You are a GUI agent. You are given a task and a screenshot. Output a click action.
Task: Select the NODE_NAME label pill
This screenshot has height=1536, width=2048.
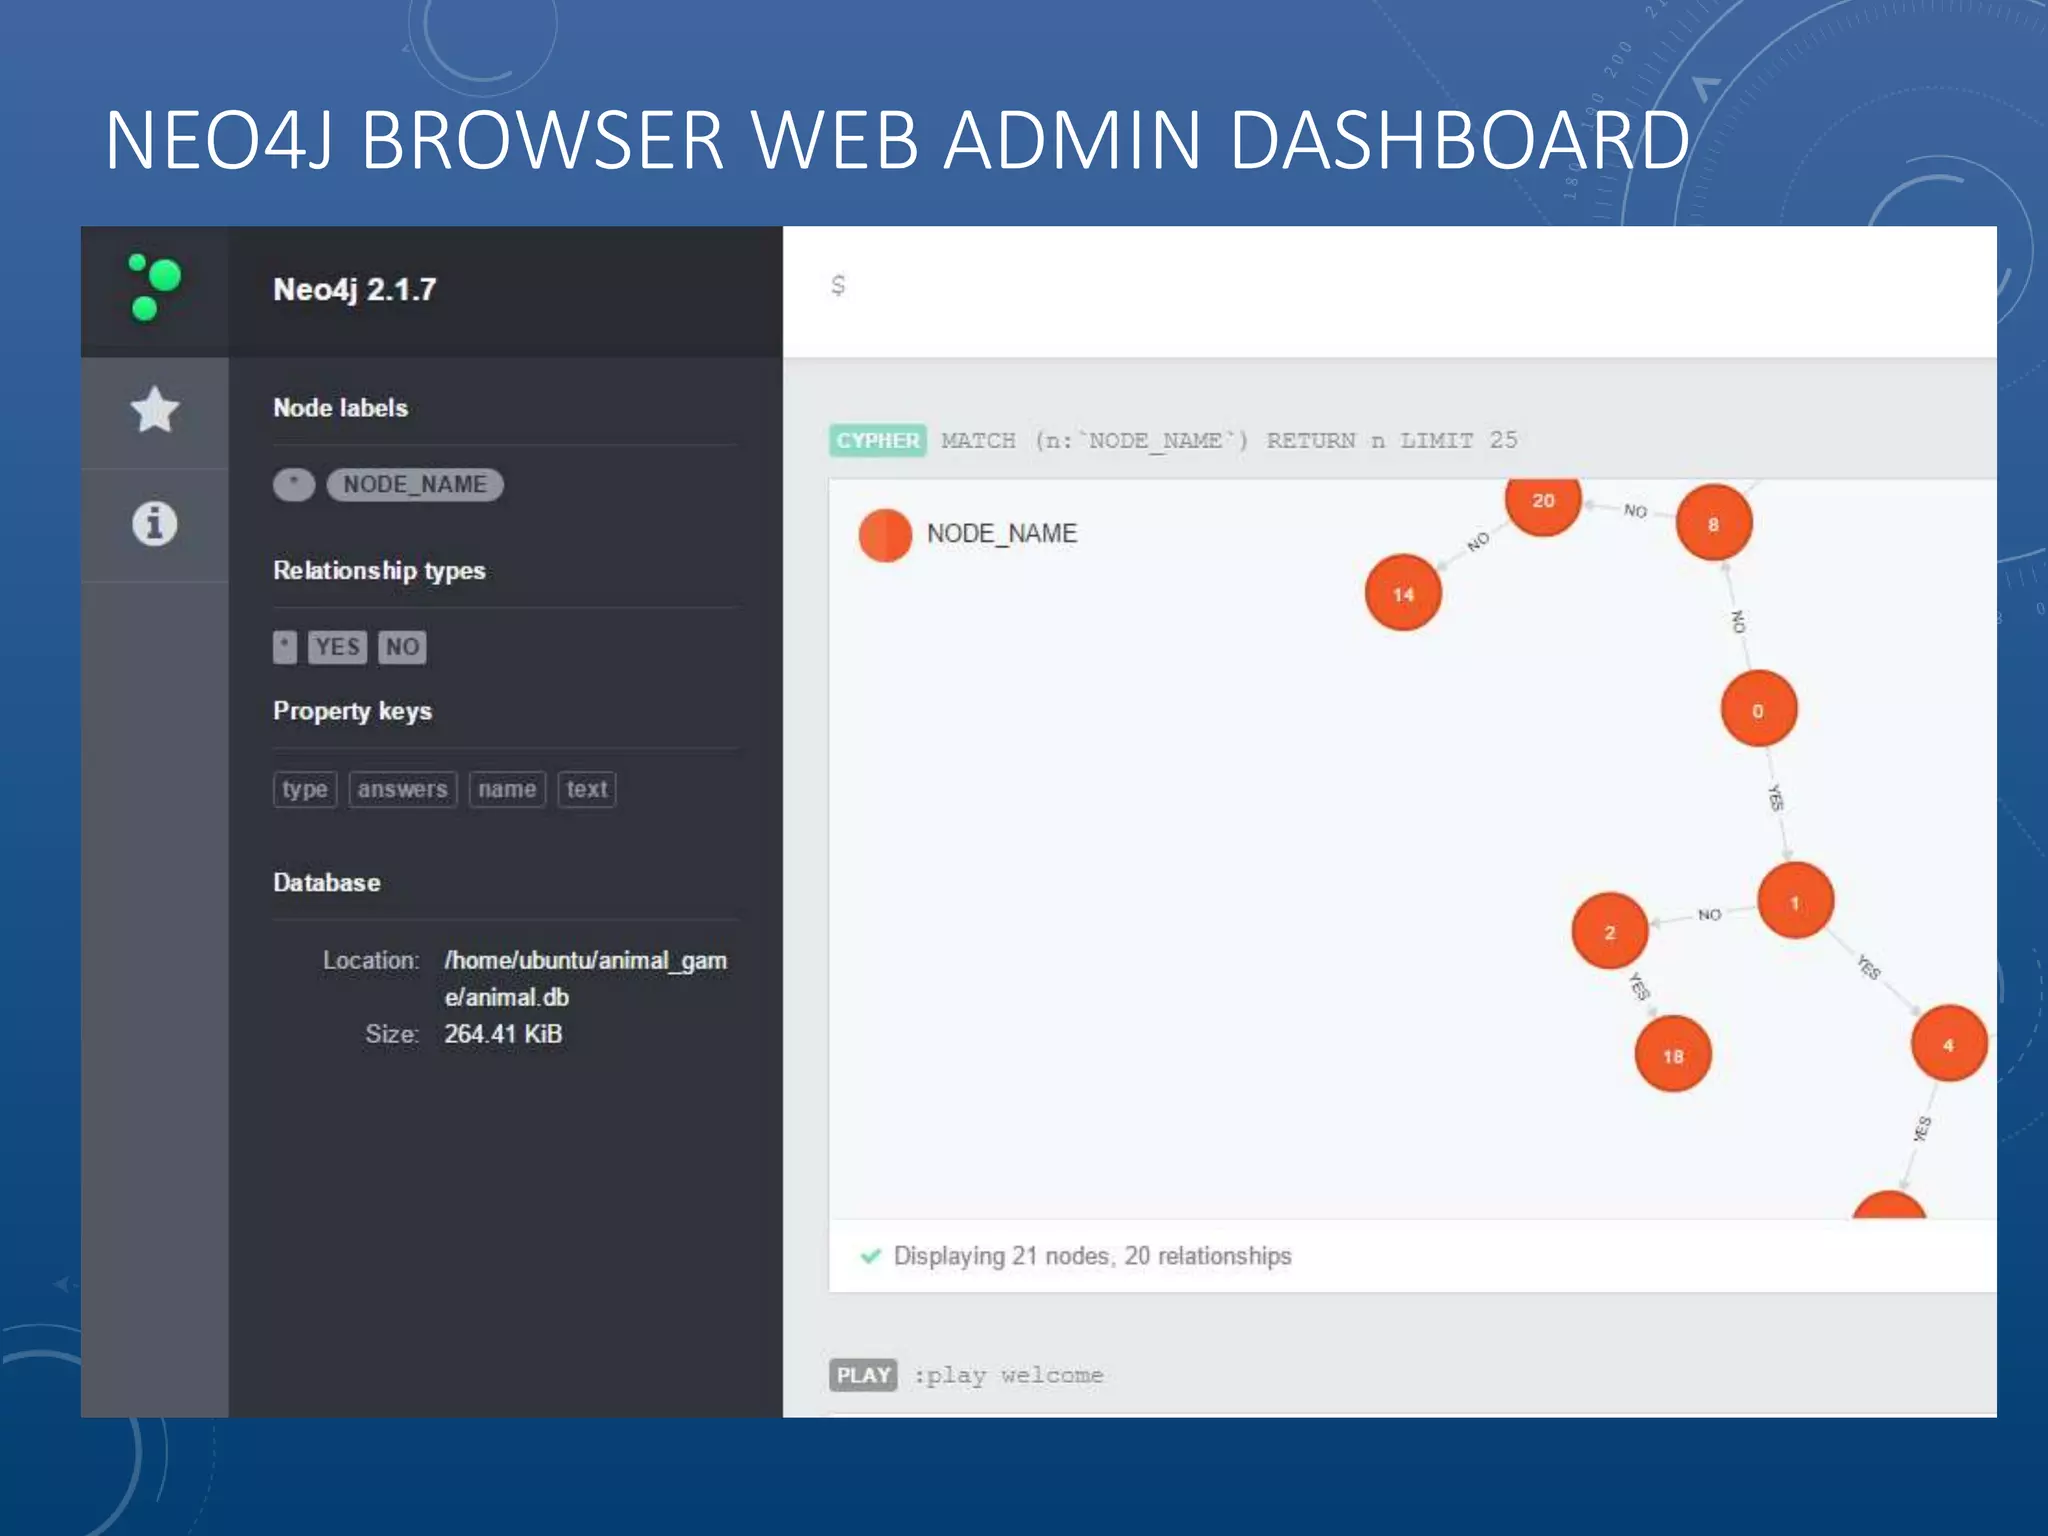[415, 485]
